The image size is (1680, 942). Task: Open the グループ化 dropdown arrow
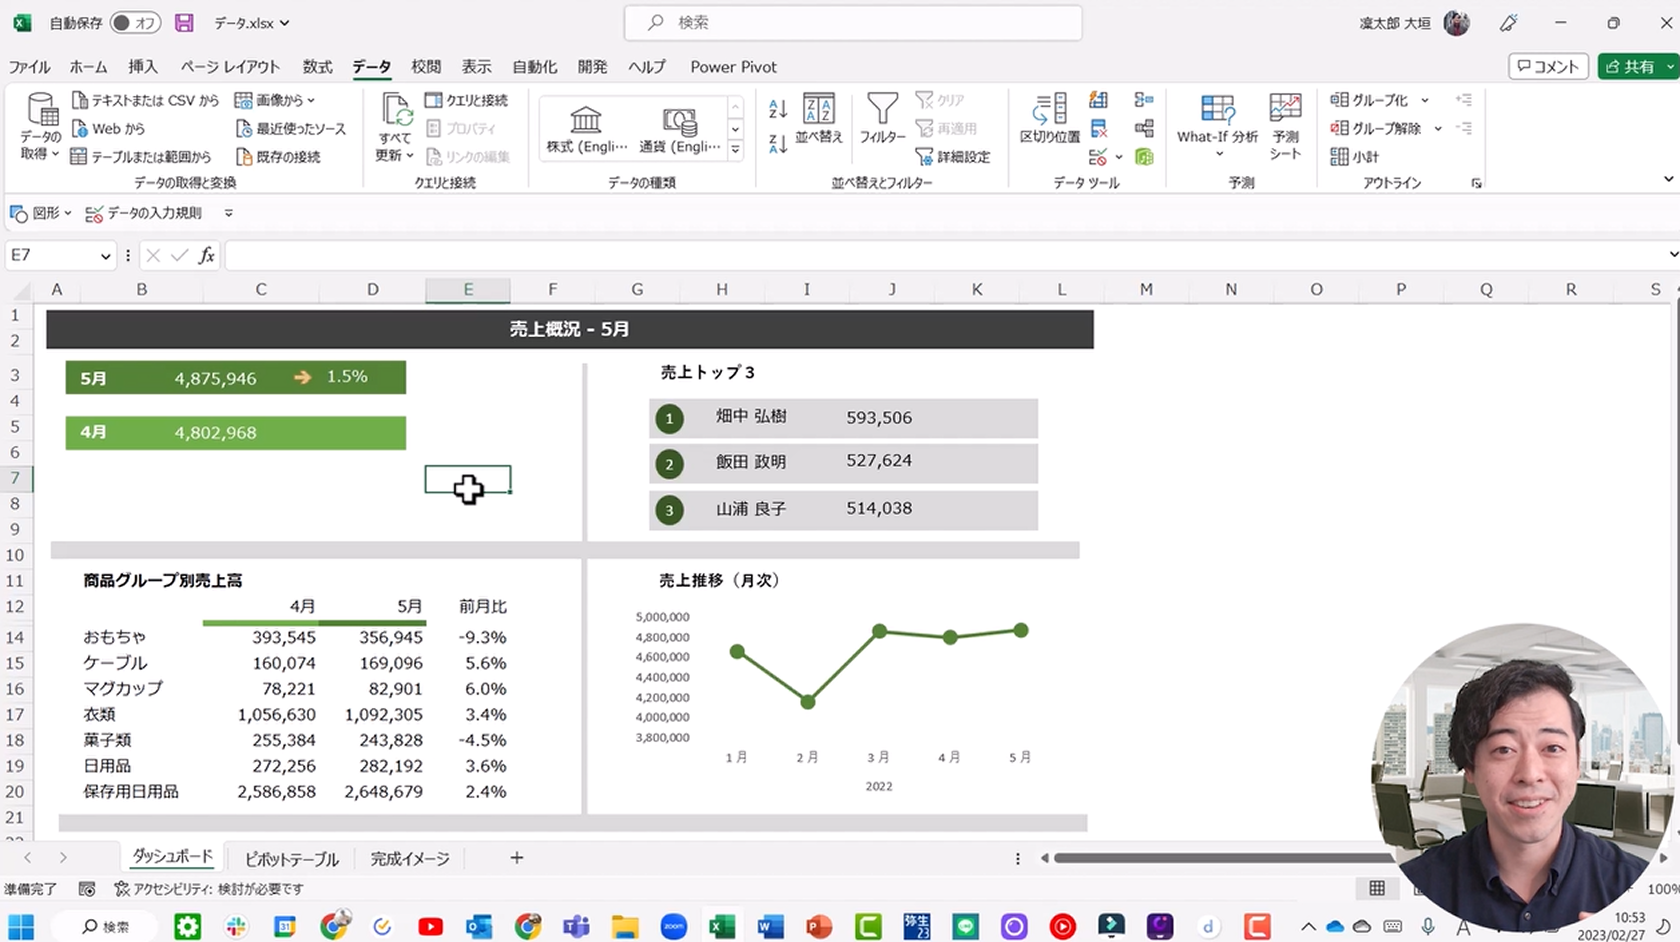coord(1425,100)
